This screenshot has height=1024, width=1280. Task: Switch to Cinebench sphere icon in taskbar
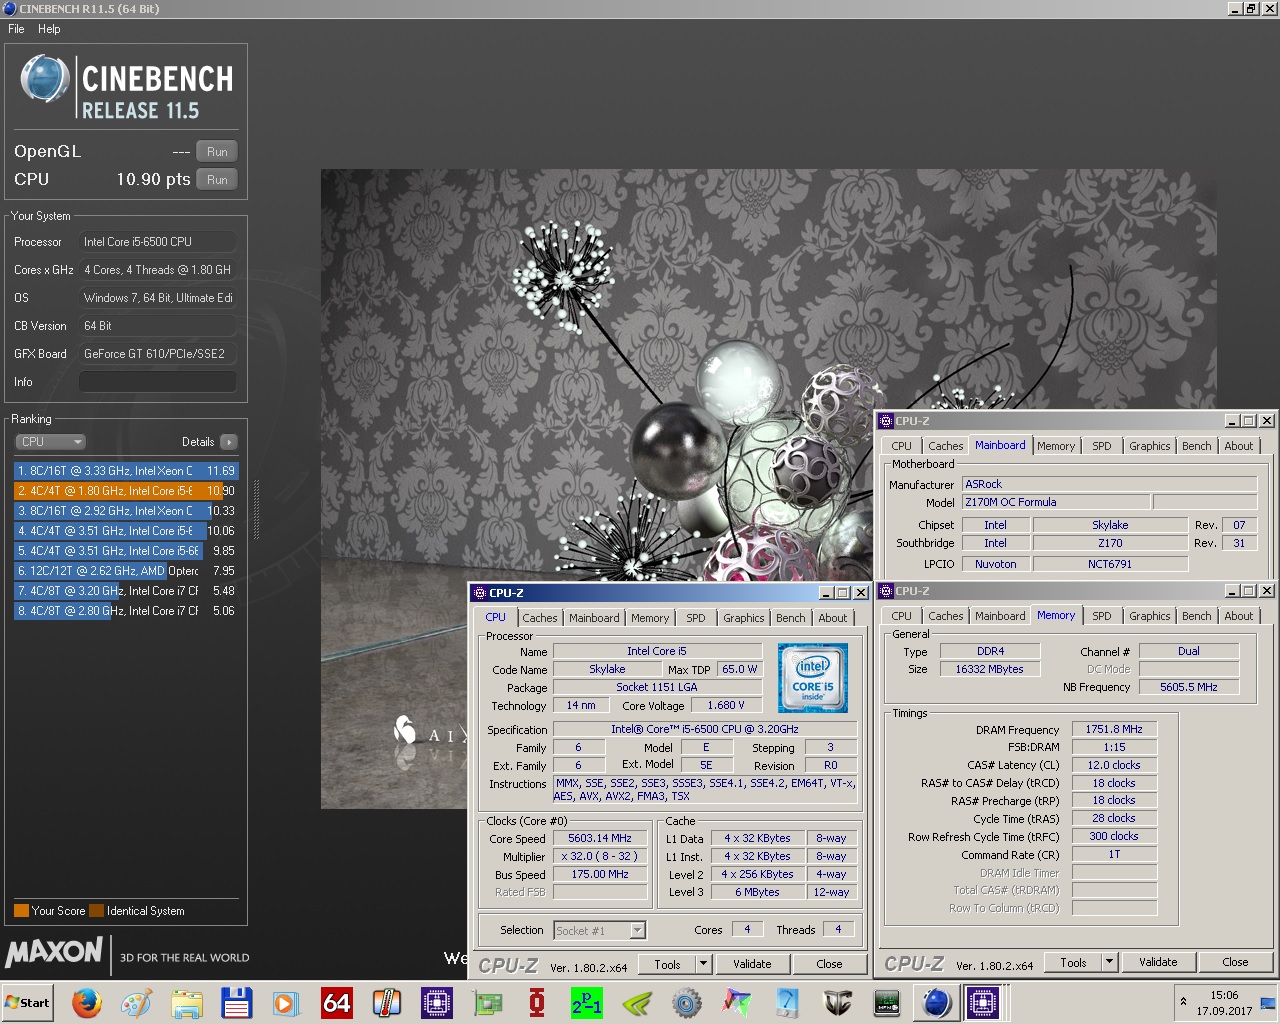(937, 1002)
